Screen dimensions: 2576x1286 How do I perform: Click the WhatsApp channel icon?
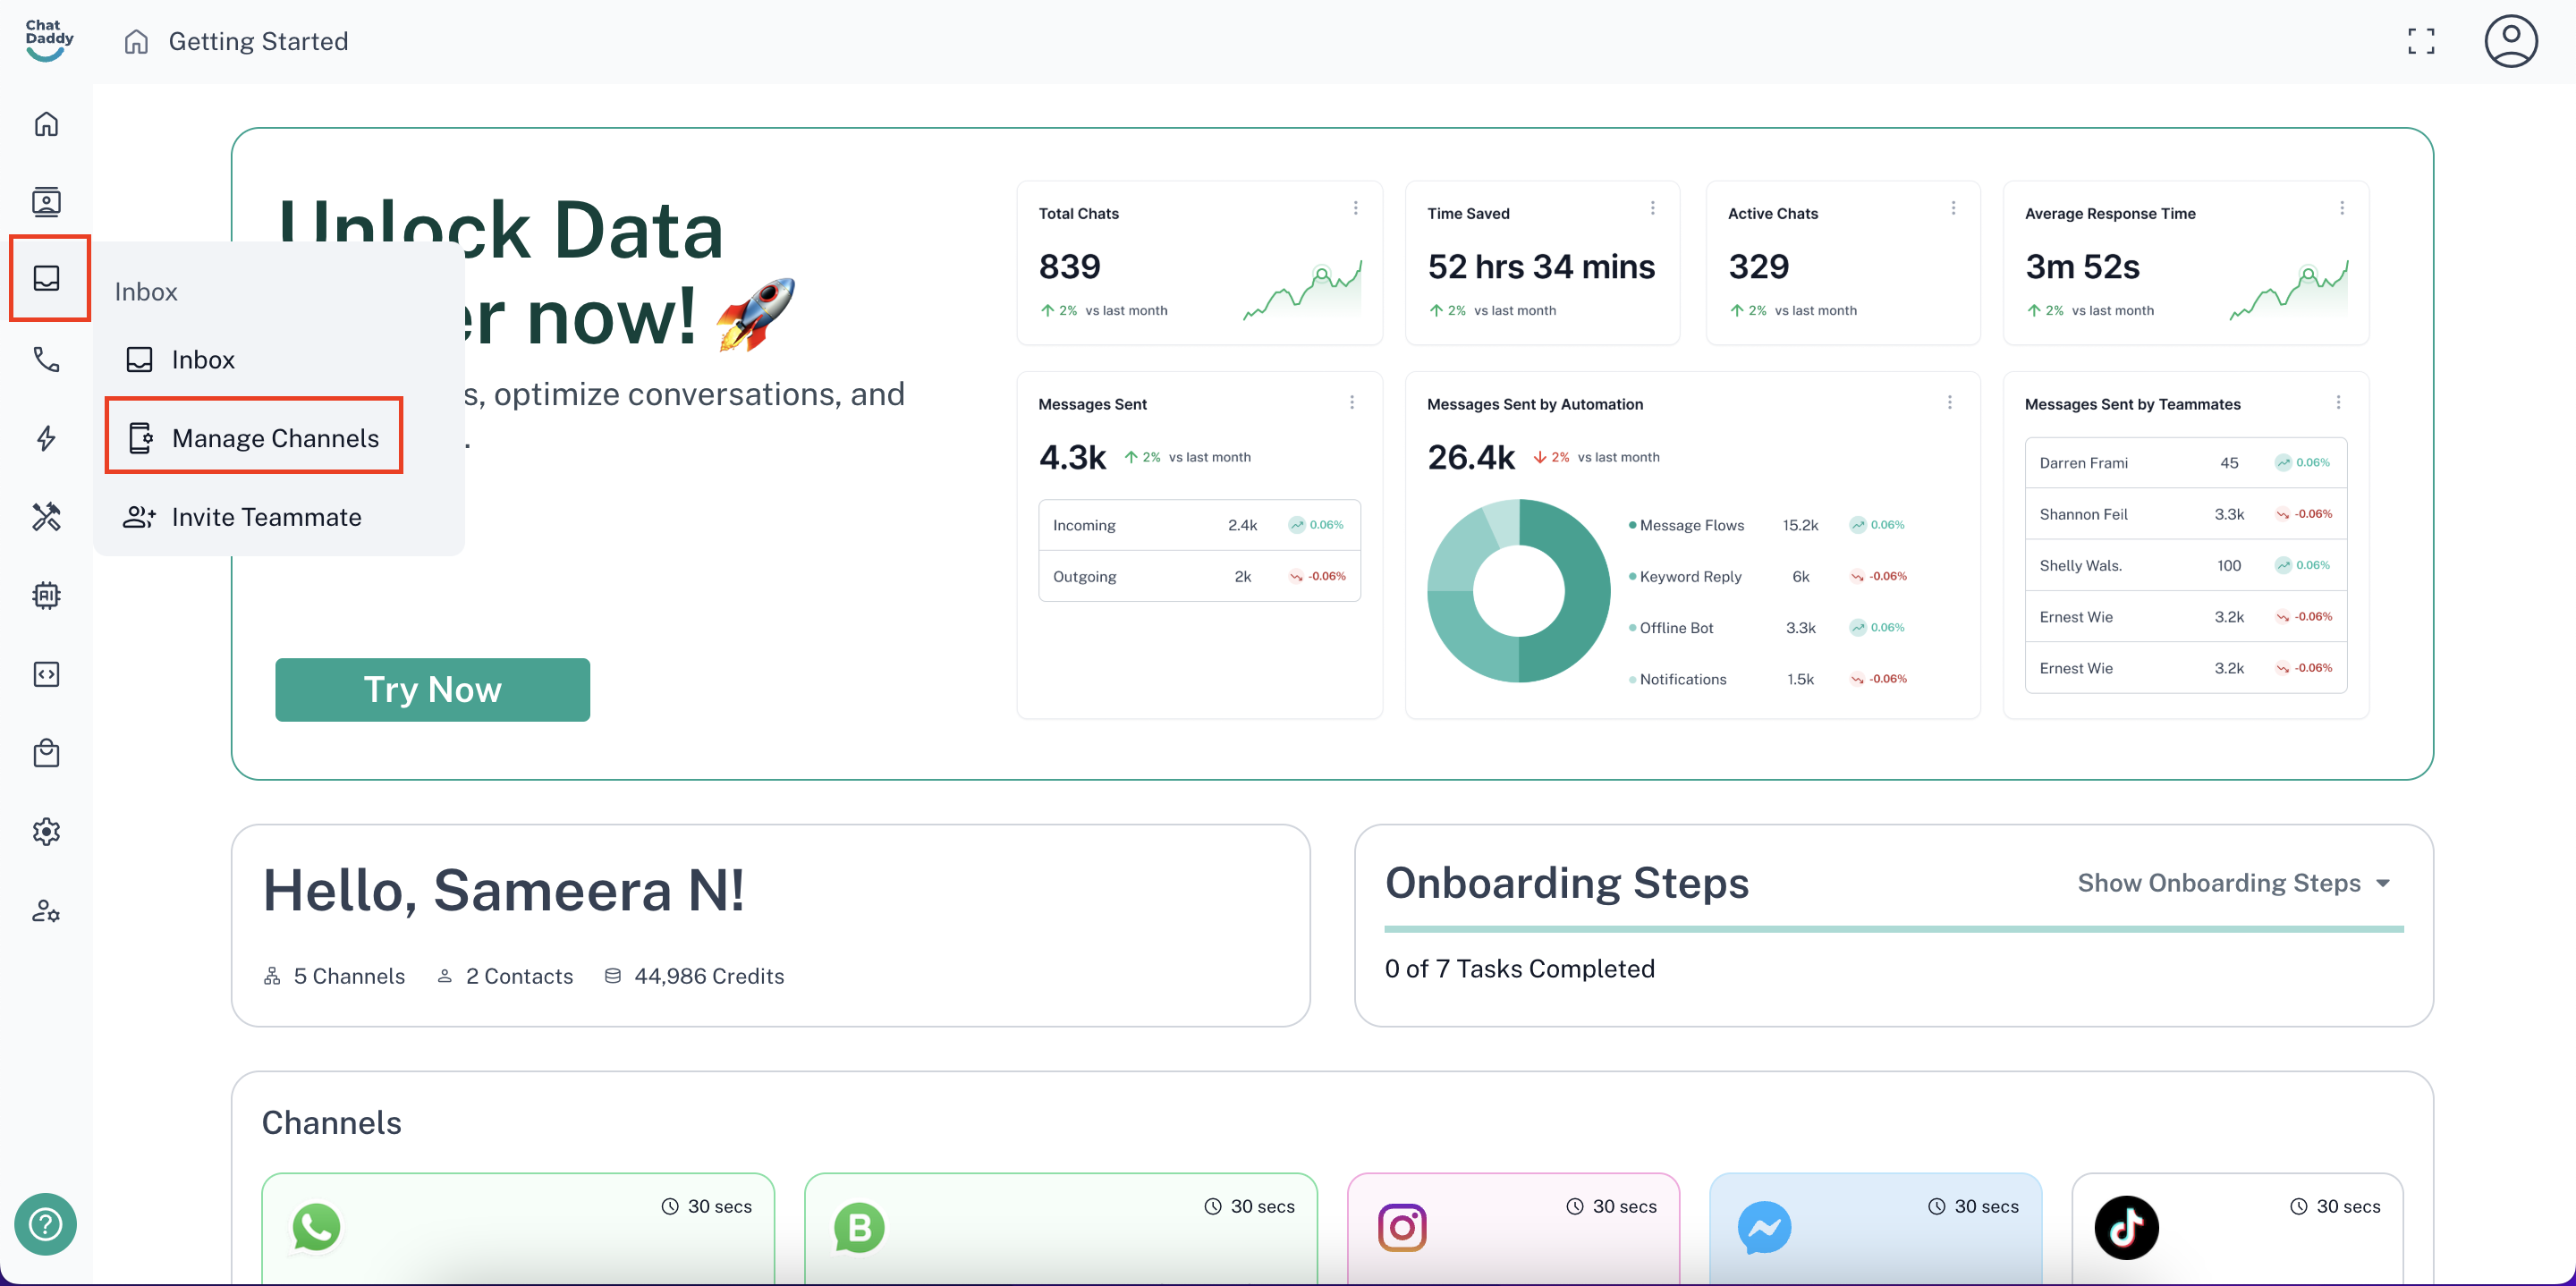point(316,1227)
